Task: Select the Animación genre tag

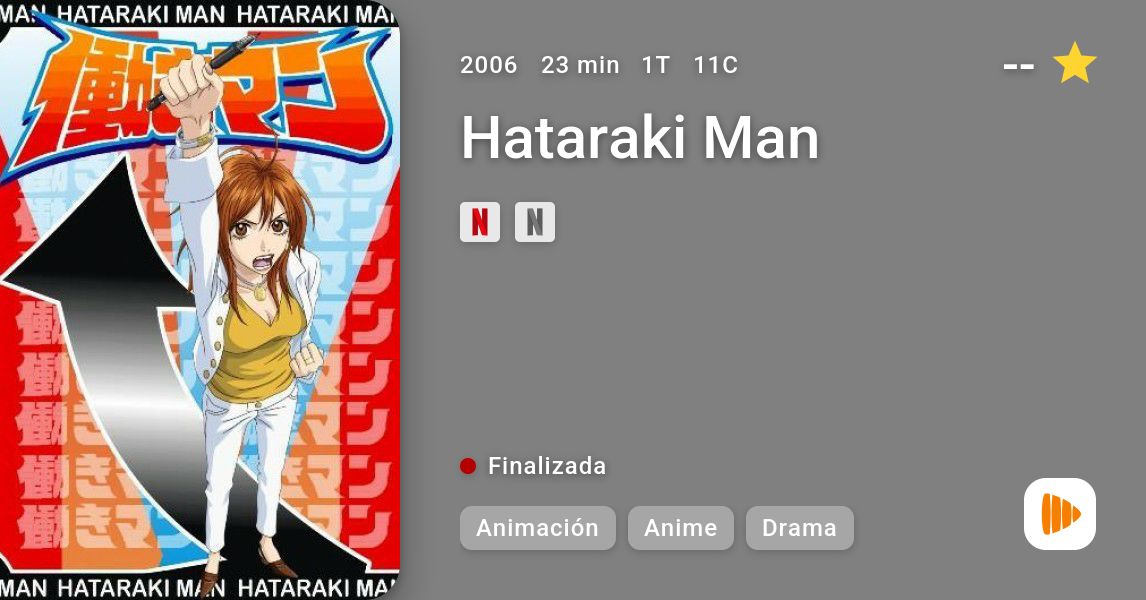Action: point(537,528)
